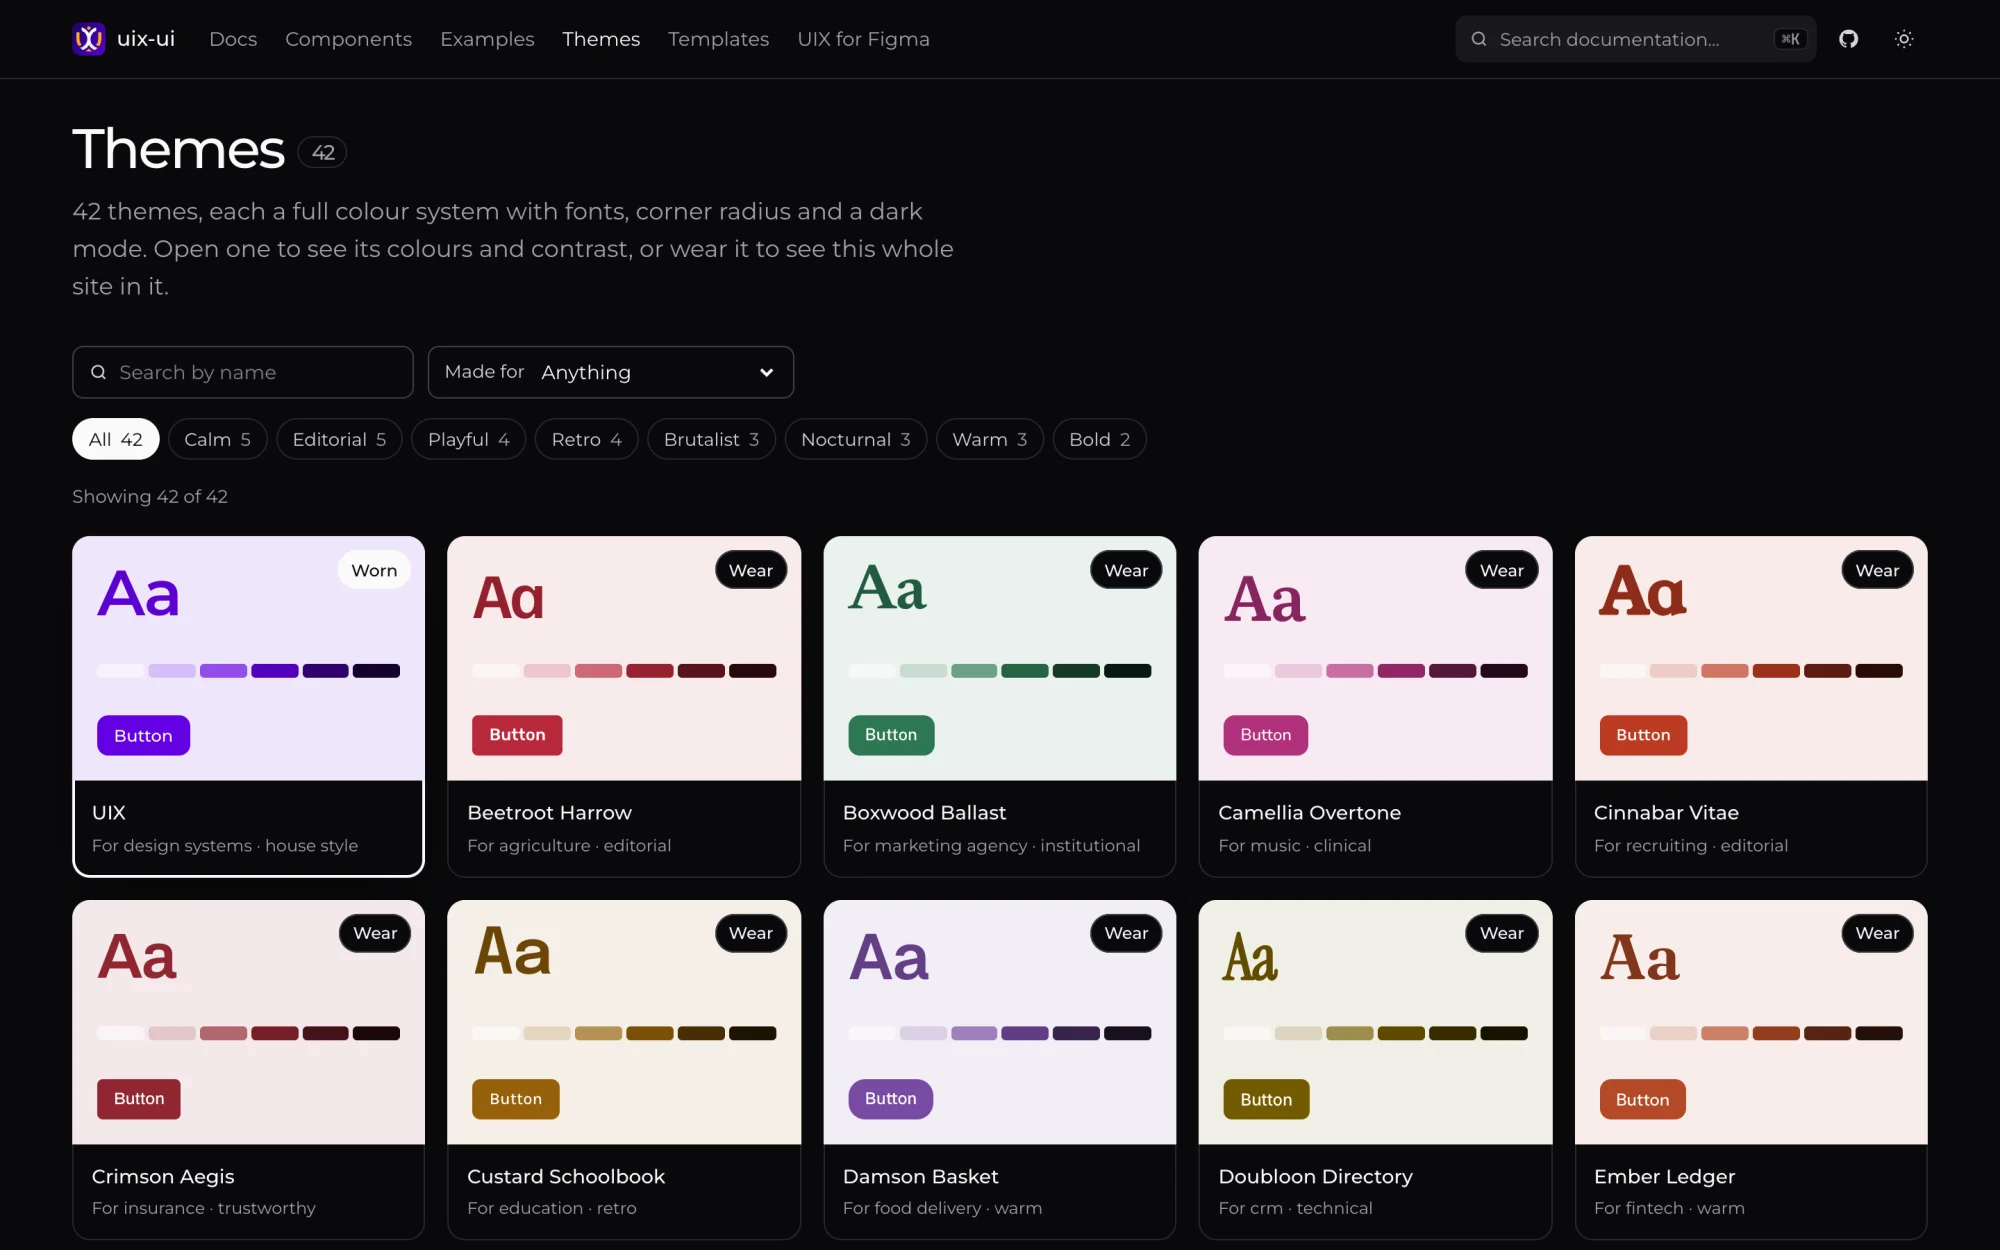The width and height of the screenshot is (2000, 1250).
Task: Filter themes by Nocturnal
Action: 855,439
